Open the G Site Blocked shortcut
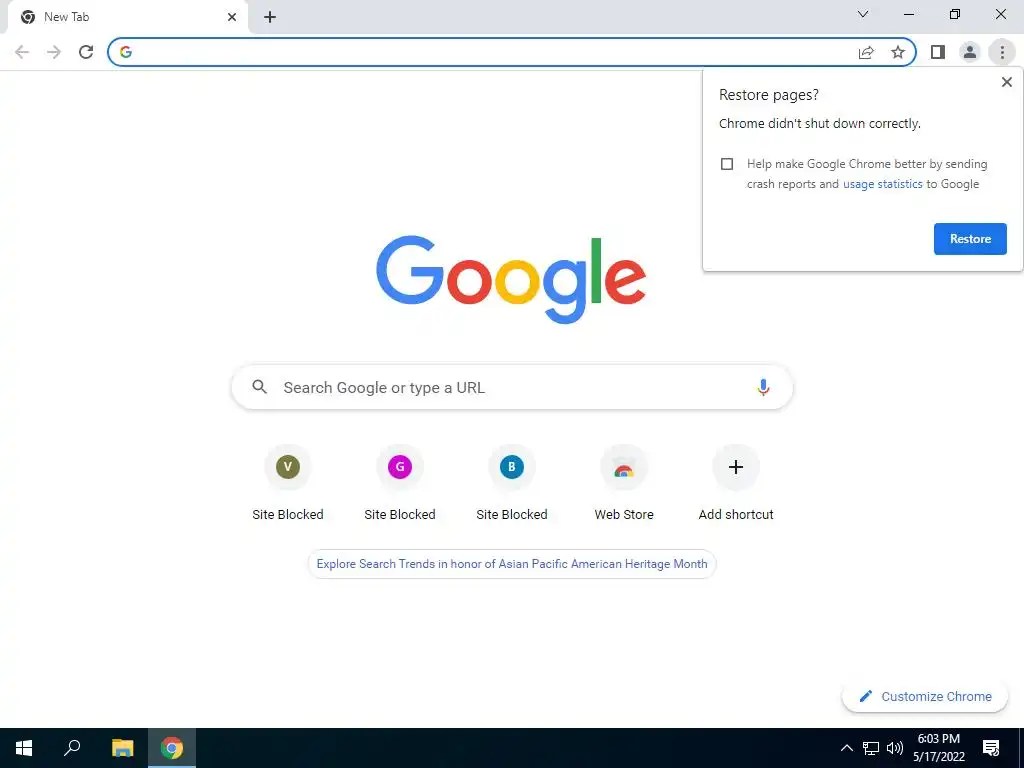The height and width of the screenshot is (768, 1024). pyautogui.click(x=400, y=483)
